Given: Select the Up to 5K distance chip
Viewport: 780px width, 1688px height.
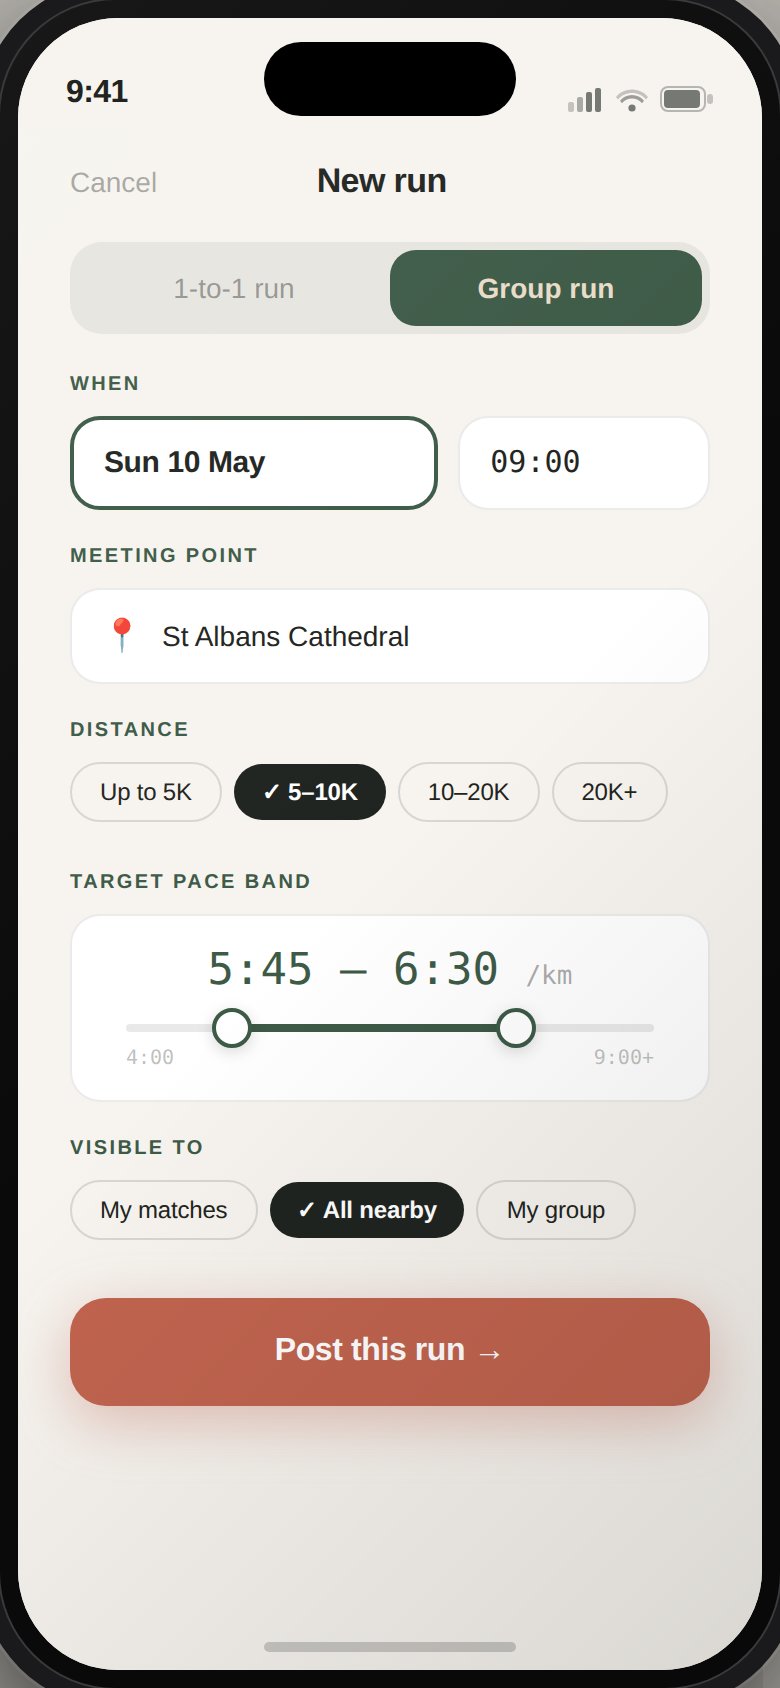Looking at the screenshot, I should 146,792.
